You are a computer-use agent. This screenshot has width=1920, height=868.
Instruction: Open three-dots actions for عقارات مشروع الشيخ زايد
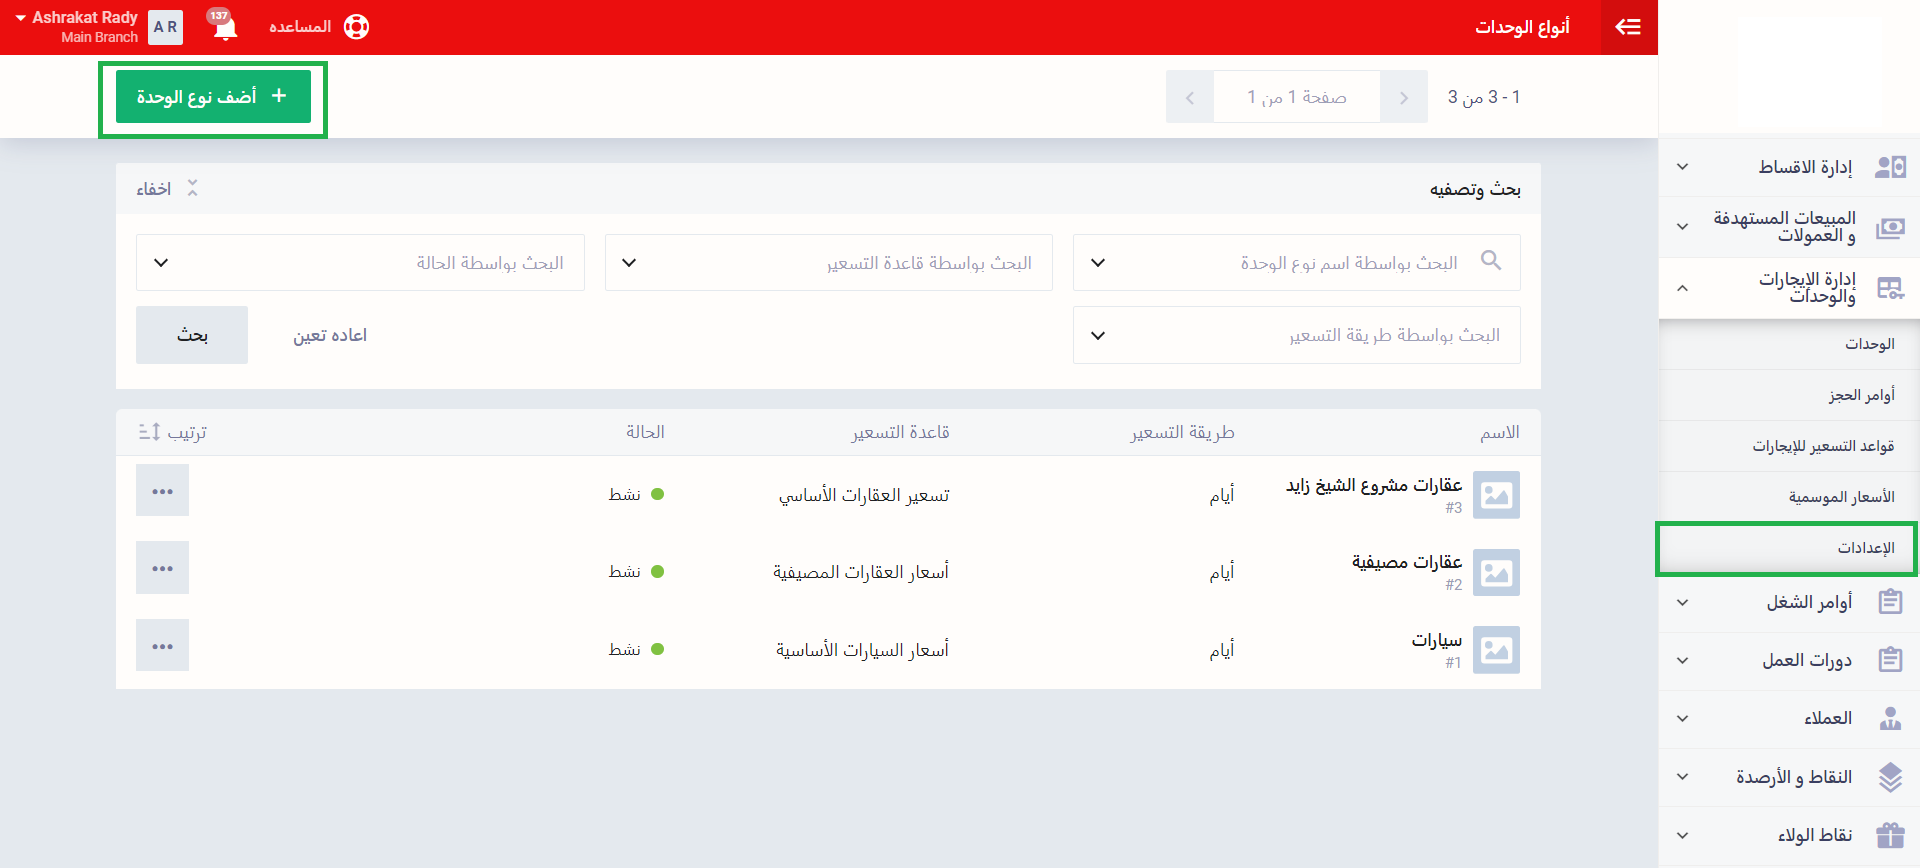(162, 492)
